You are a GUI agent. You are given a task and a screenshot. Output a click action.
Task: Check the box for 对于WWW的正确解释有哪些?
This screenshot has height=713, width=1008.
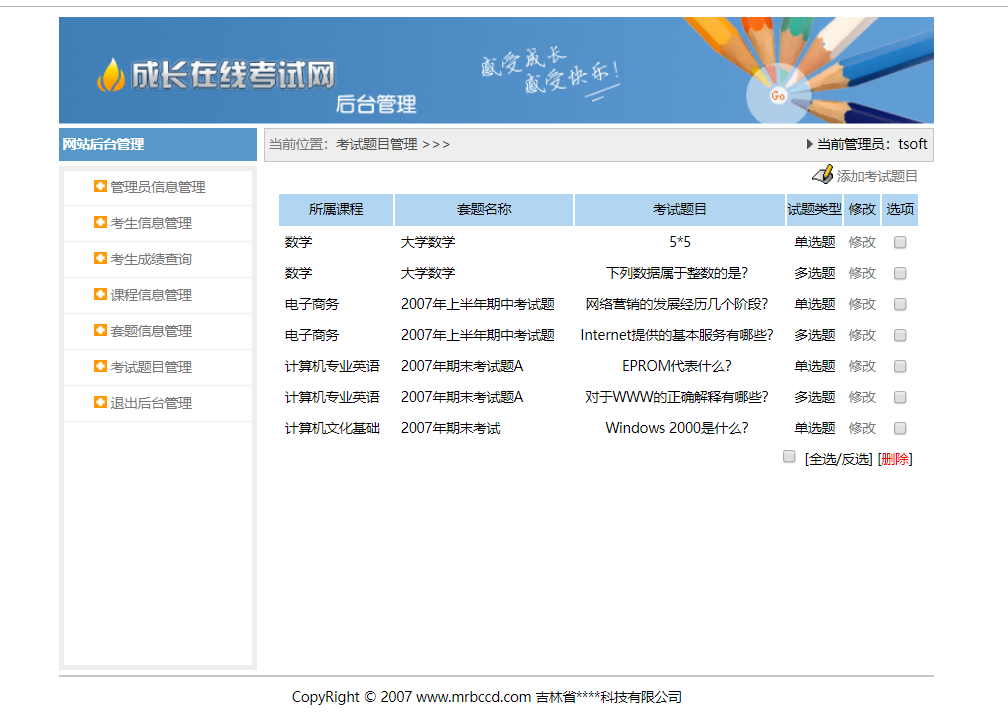click(x=900, y=397)
